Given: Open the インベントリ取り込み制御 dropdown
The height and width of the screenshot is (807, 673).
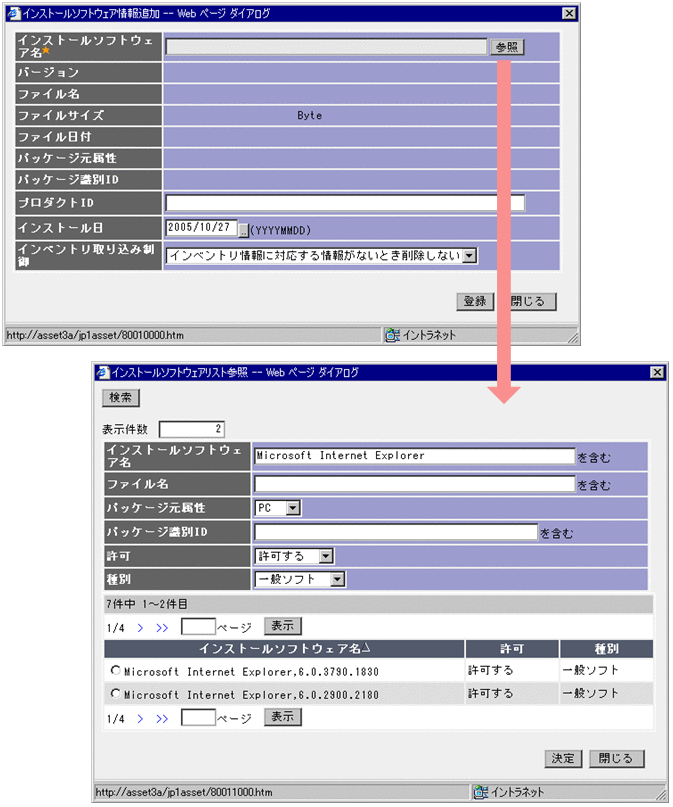Looking at the screenshot, I should point(469,256).
